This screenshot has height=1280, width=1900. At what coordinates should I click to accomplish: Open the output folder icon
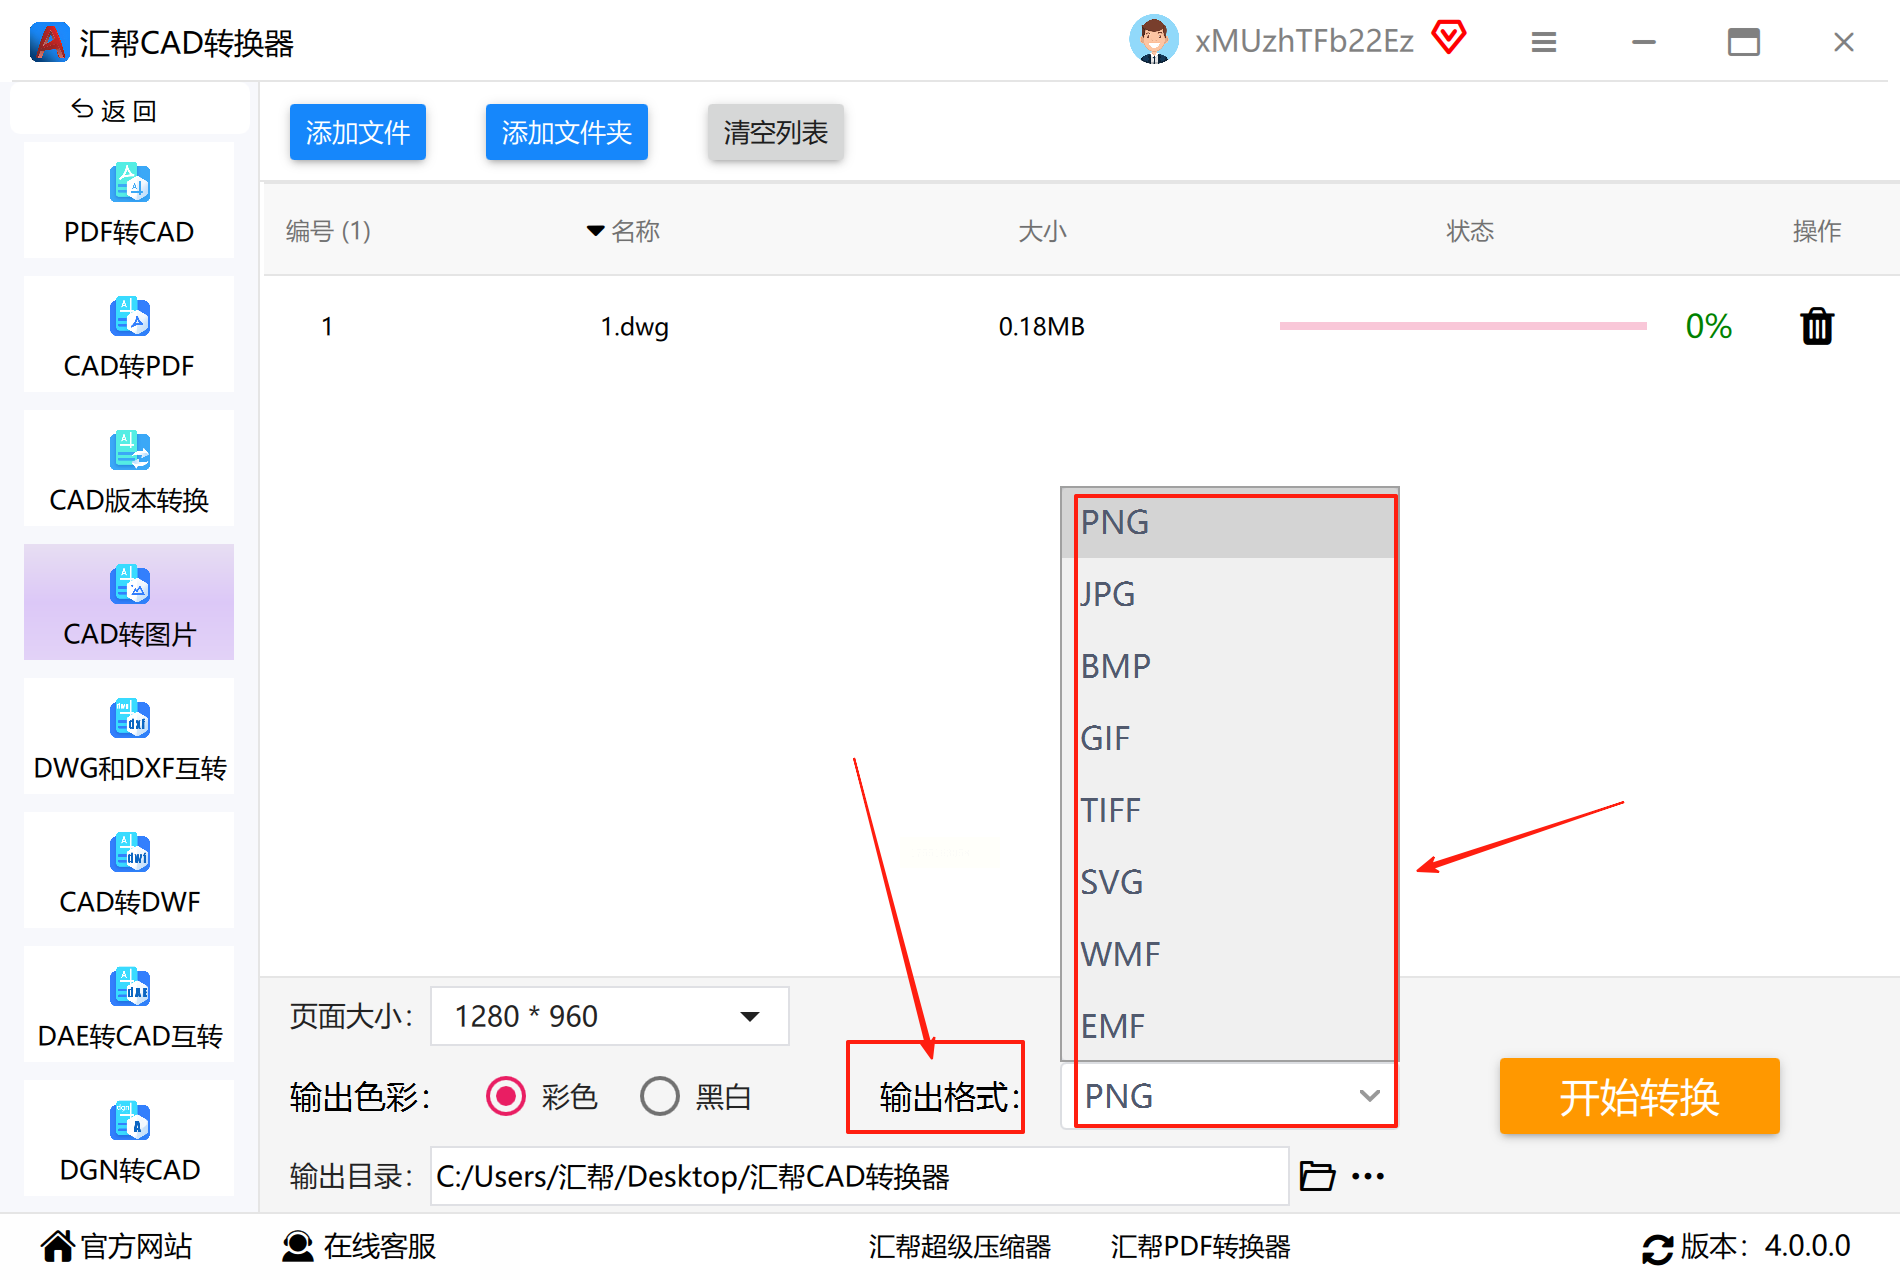(1317, 1176)
